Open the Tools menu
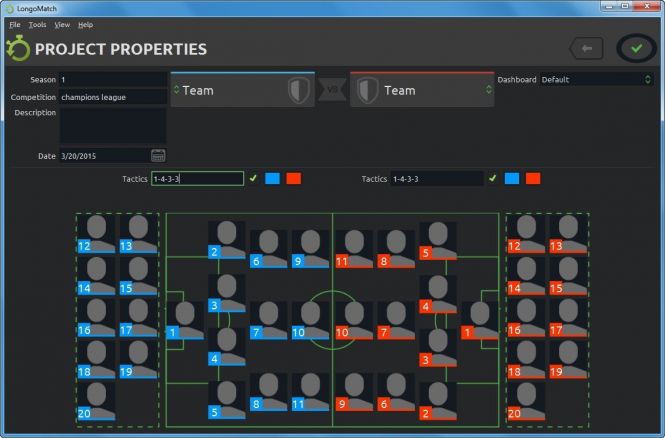Screen dimensions: 665x438 (x=37, y=24)
